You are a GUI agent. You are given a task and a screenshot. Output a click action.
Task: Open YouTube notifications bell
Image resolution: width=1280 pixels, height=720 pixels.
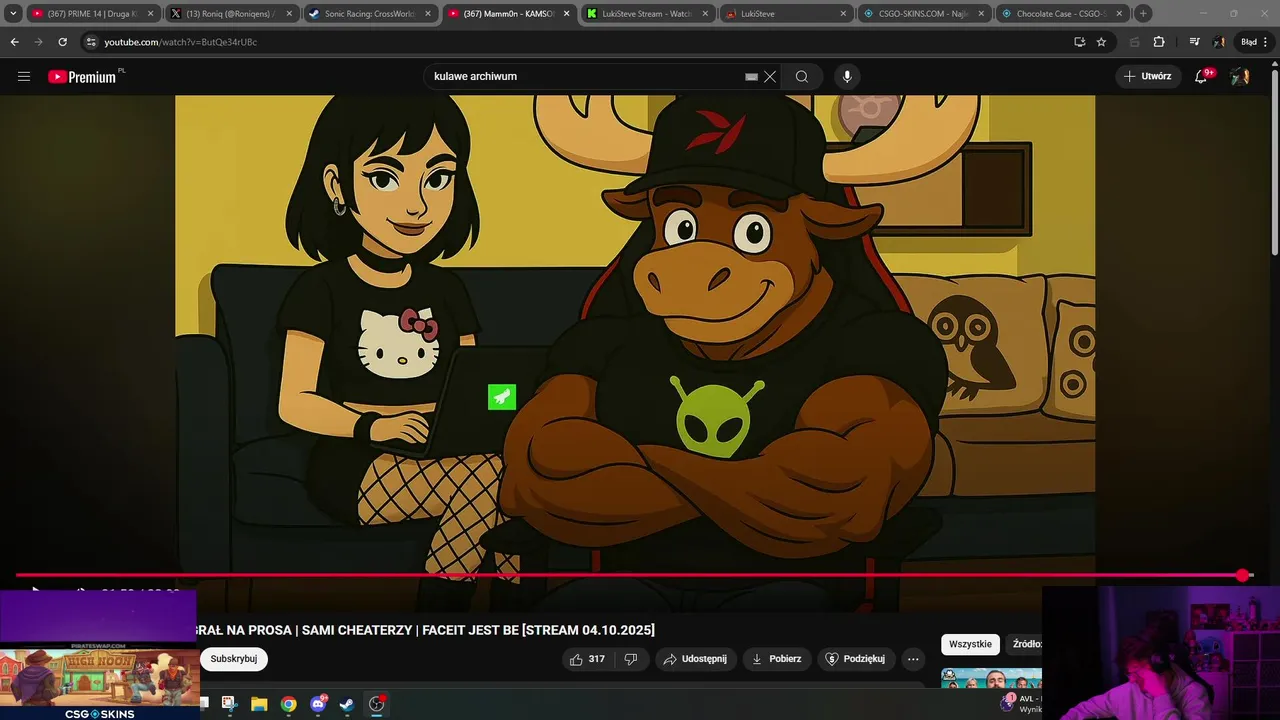pos(1202,76)
